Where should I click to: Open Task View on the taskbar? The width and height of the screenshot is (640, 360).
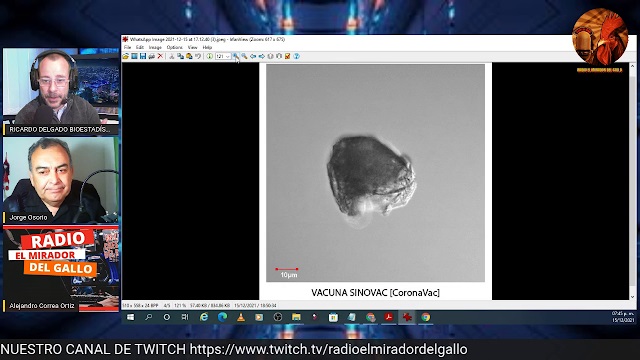coord(185,317)
